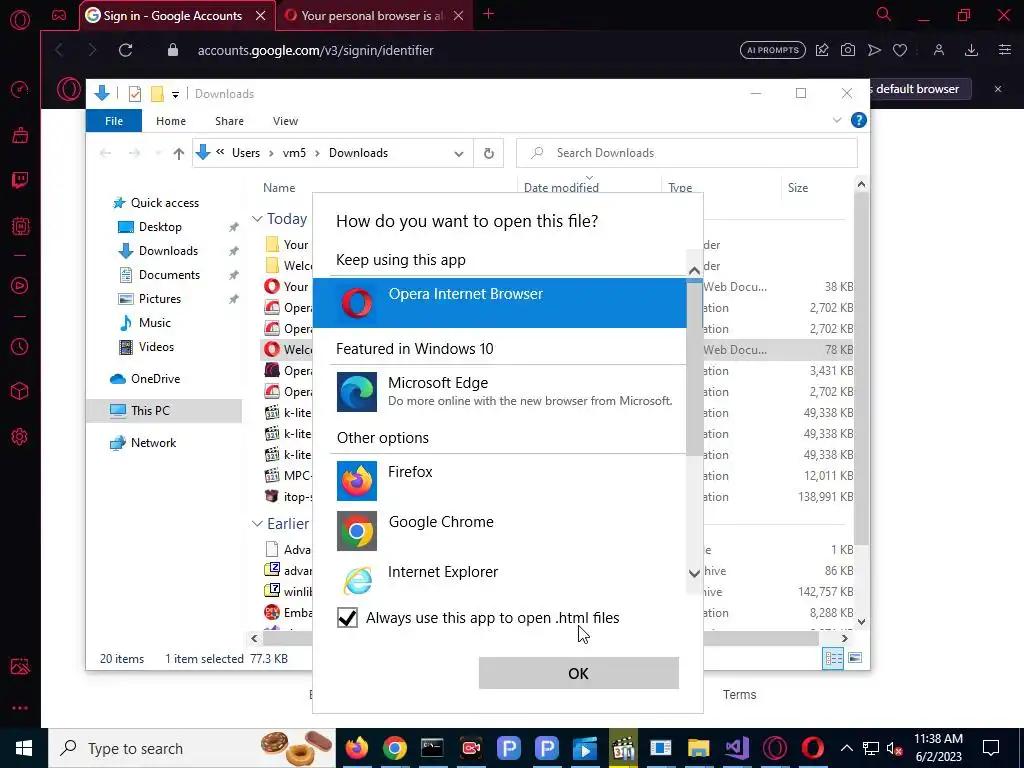Switch to Sign in - Google Accounts tab

click(173, 16)
